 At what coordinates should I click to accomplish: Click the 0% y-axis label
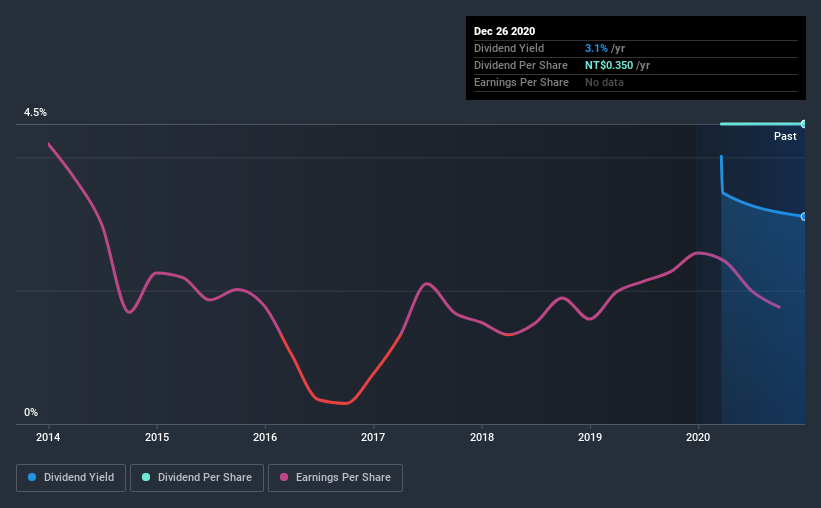coord(31,412)
